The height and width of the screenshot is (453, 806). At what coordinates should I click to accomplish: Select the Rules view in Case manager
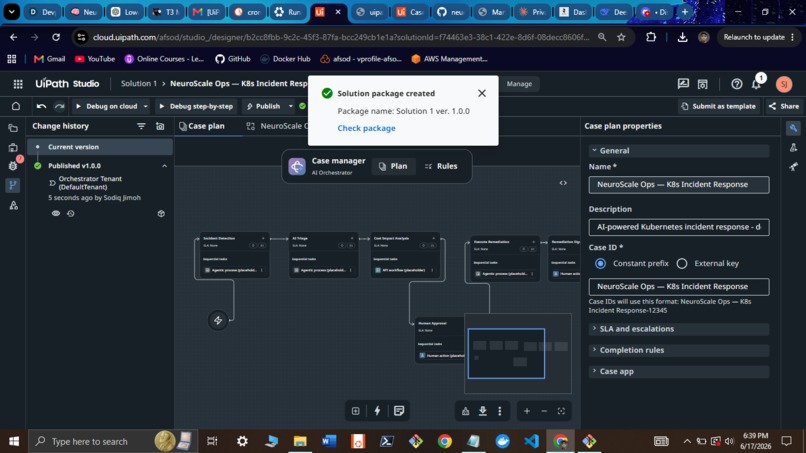(441, 166)
